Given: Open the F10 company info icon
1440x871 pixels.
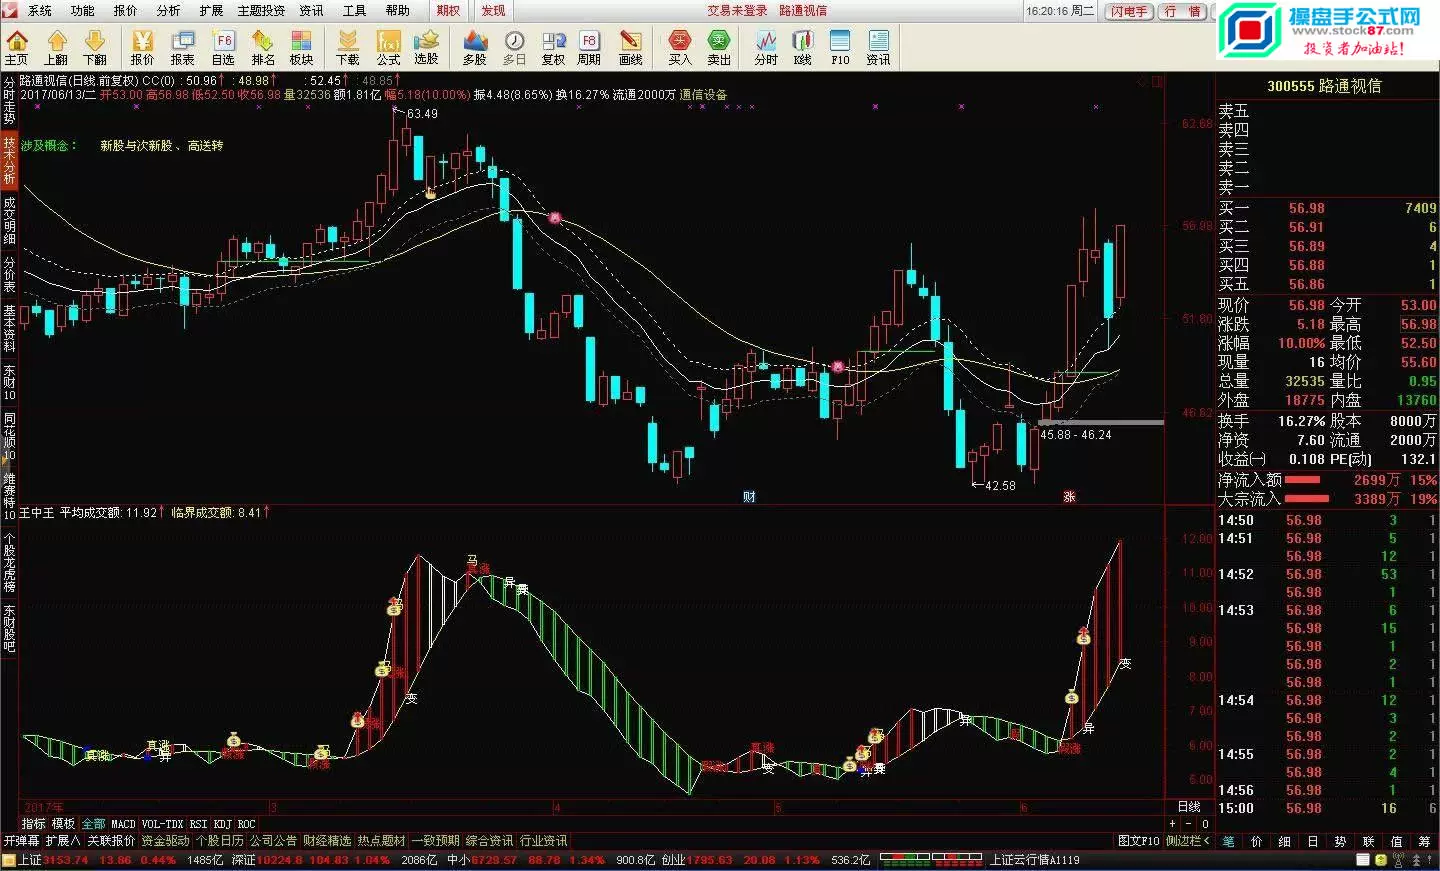Looking at the screenshot, I should pyautogui.click(x=840, y=47).
